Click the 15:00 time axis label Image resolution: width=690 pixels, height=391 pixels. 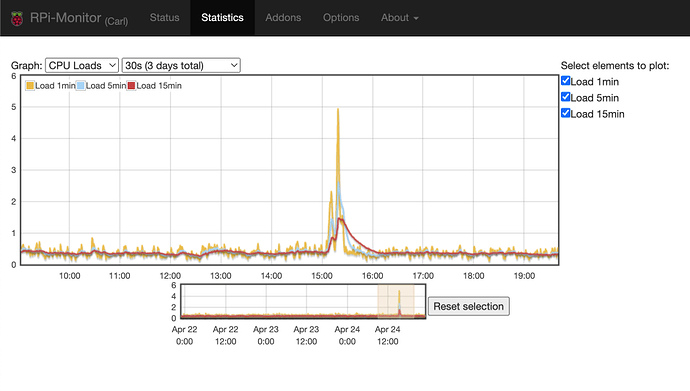tap(322, 276)
